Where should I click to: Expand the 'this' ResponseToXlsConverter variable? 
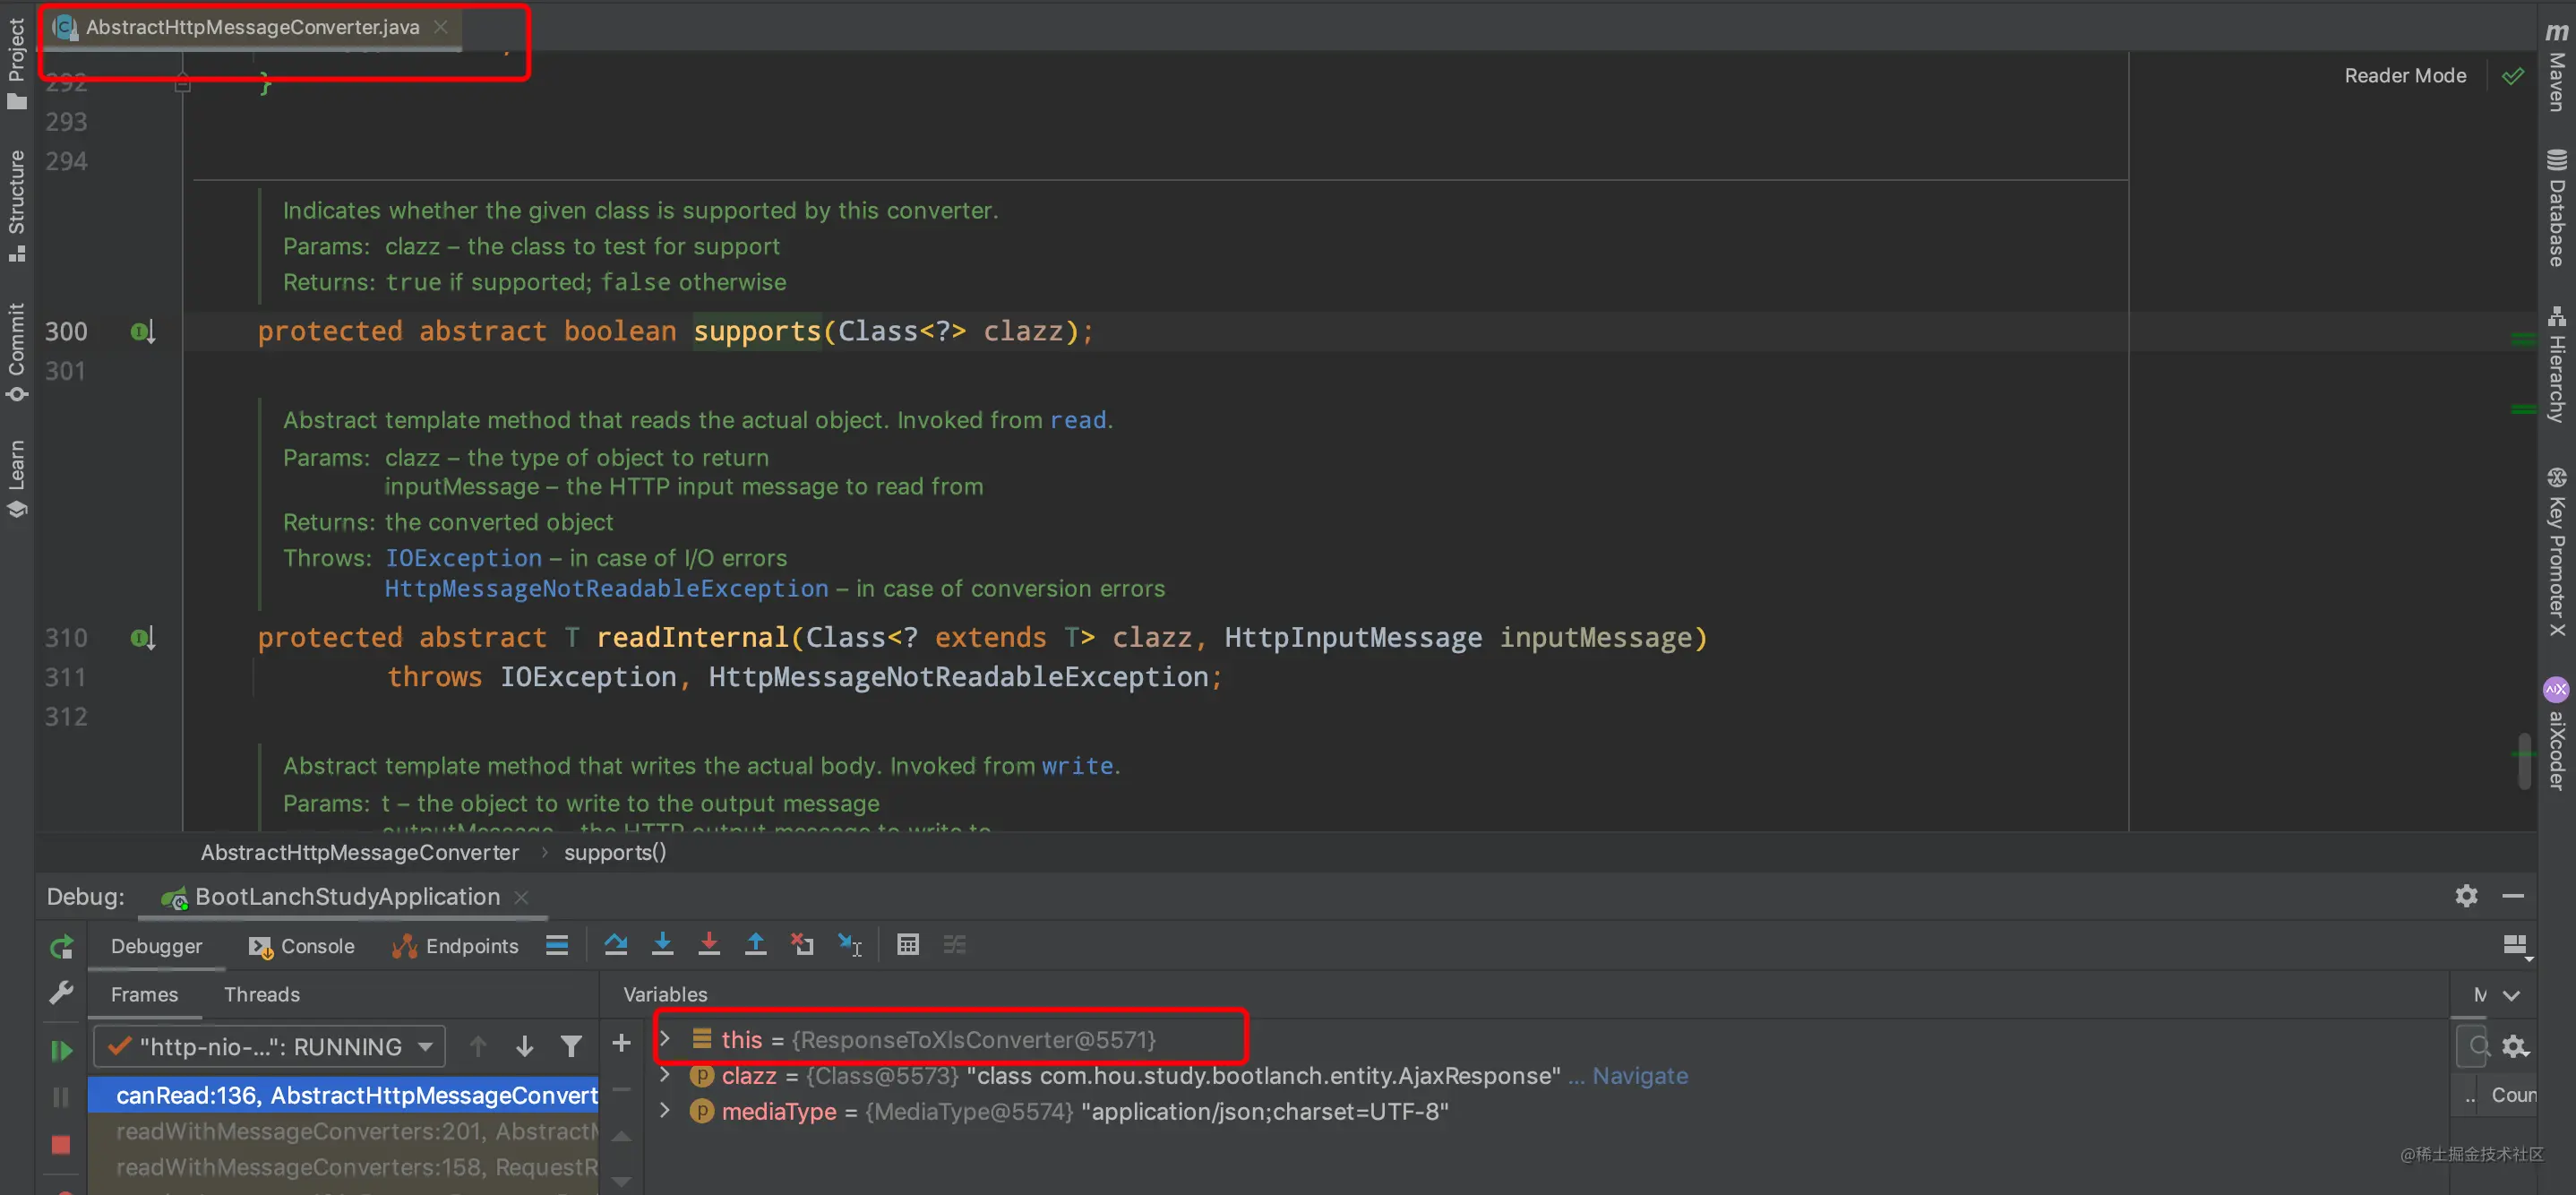[x=665, y=1038]
